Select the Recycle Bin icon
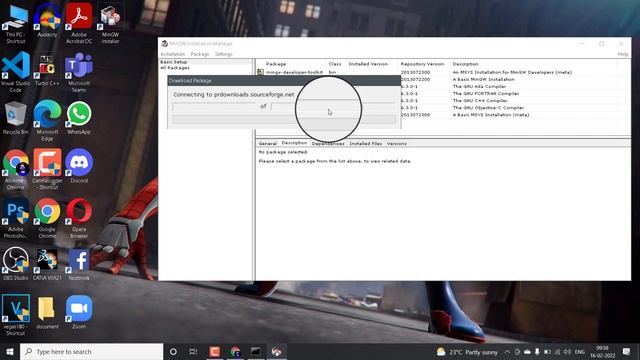Image resolution: width=640 pixels, height=360 pixels. point(16,118)
